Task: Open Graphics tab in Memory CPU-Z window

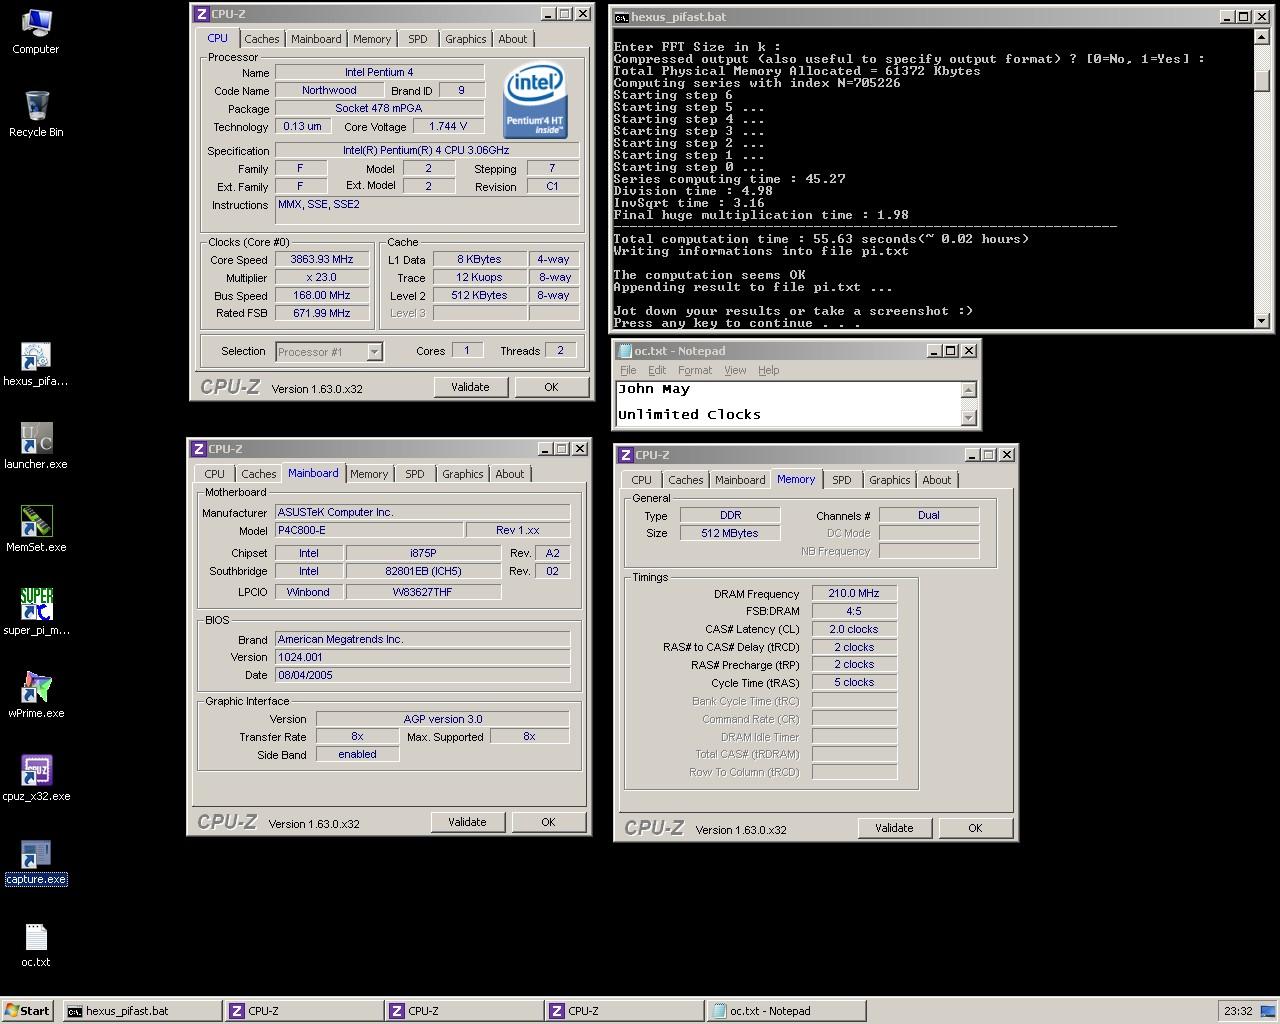Action: click(x=890, y=480)
